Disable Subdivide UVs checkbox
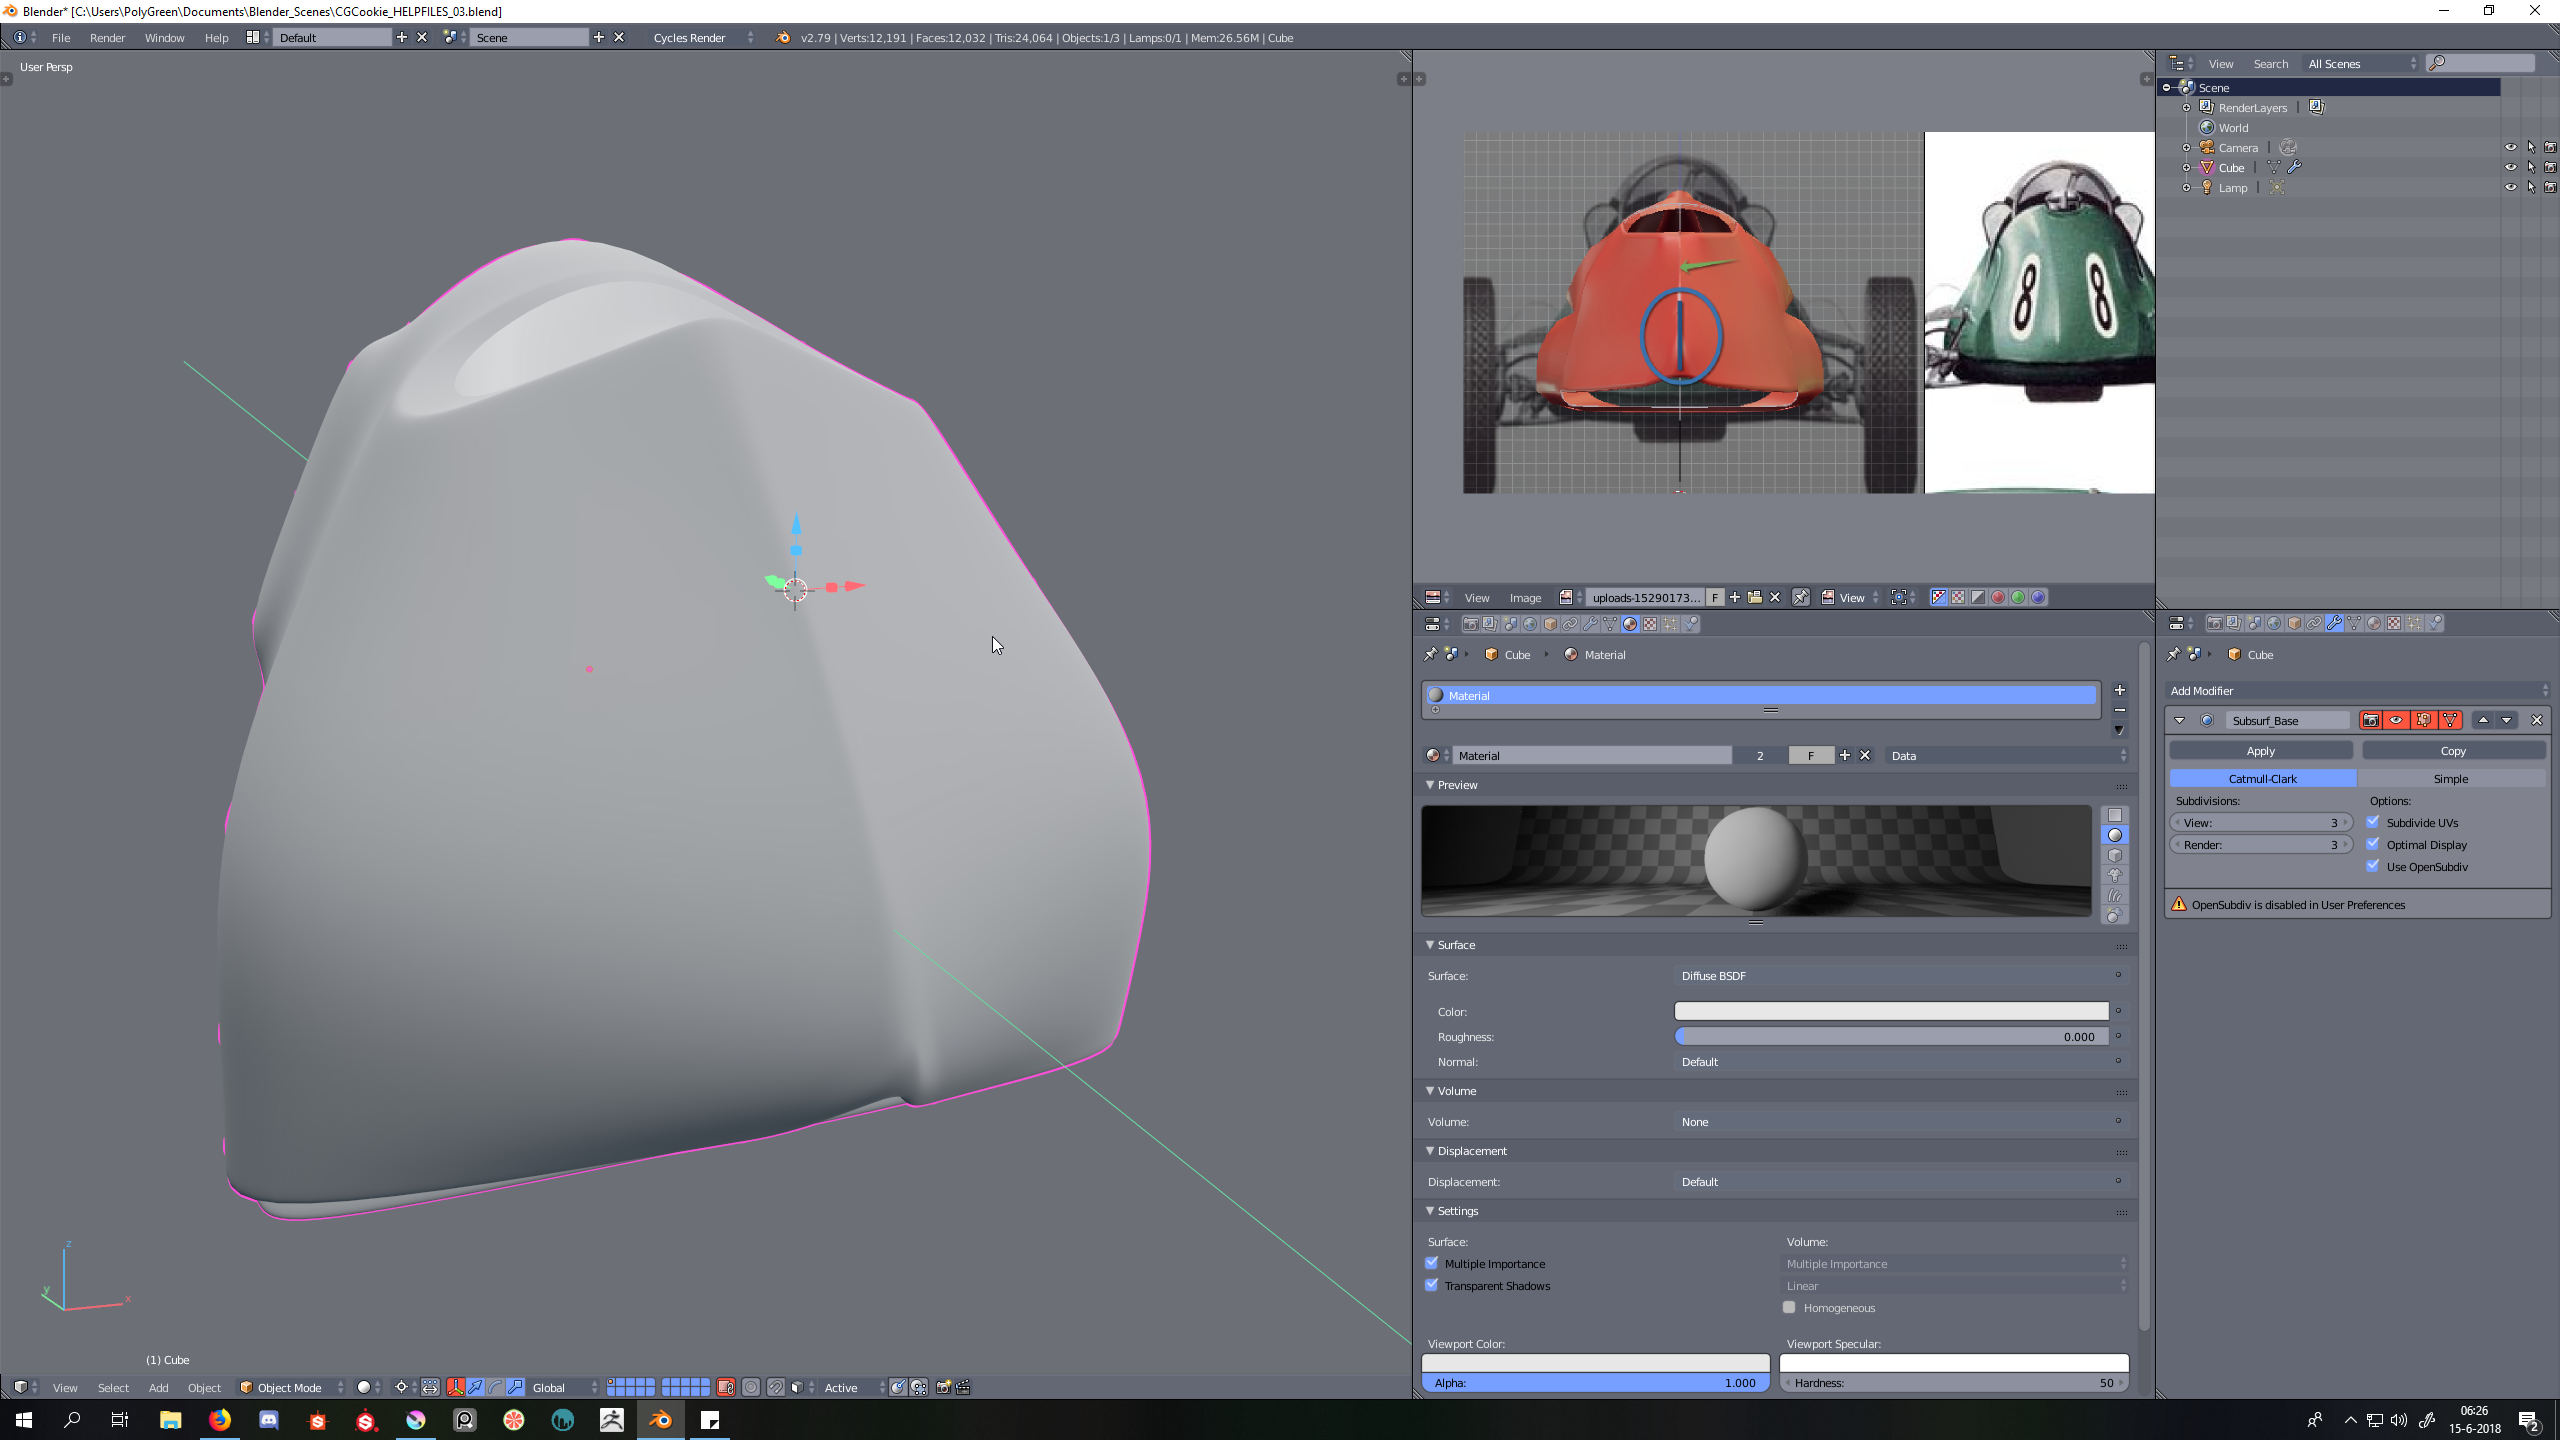The height and width of the screenshot is (1440, 2560). 2373,822
